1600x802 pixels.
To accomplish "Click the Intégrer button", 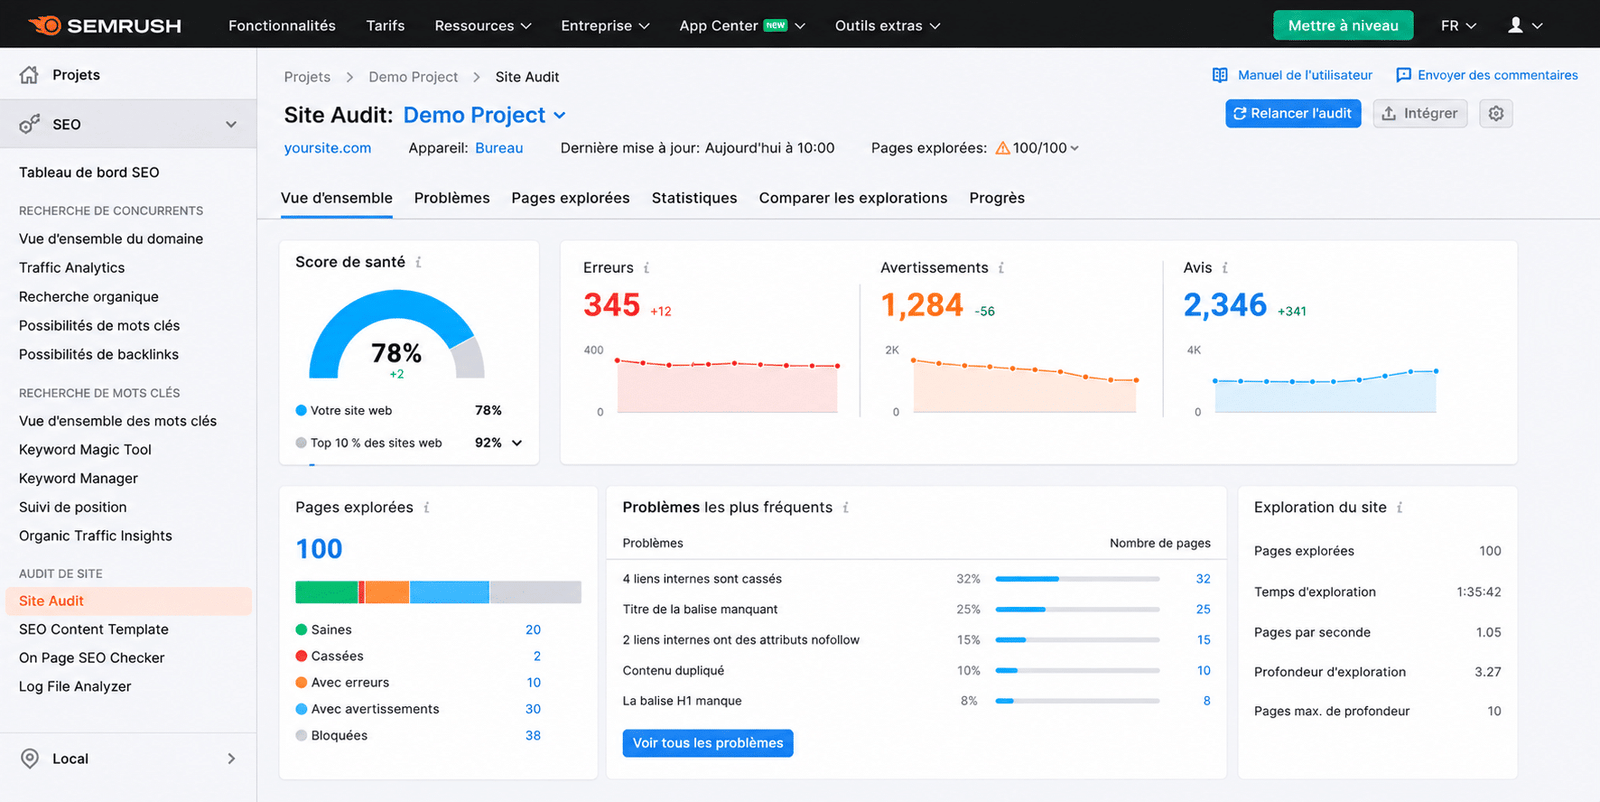I will point(1420,113).
